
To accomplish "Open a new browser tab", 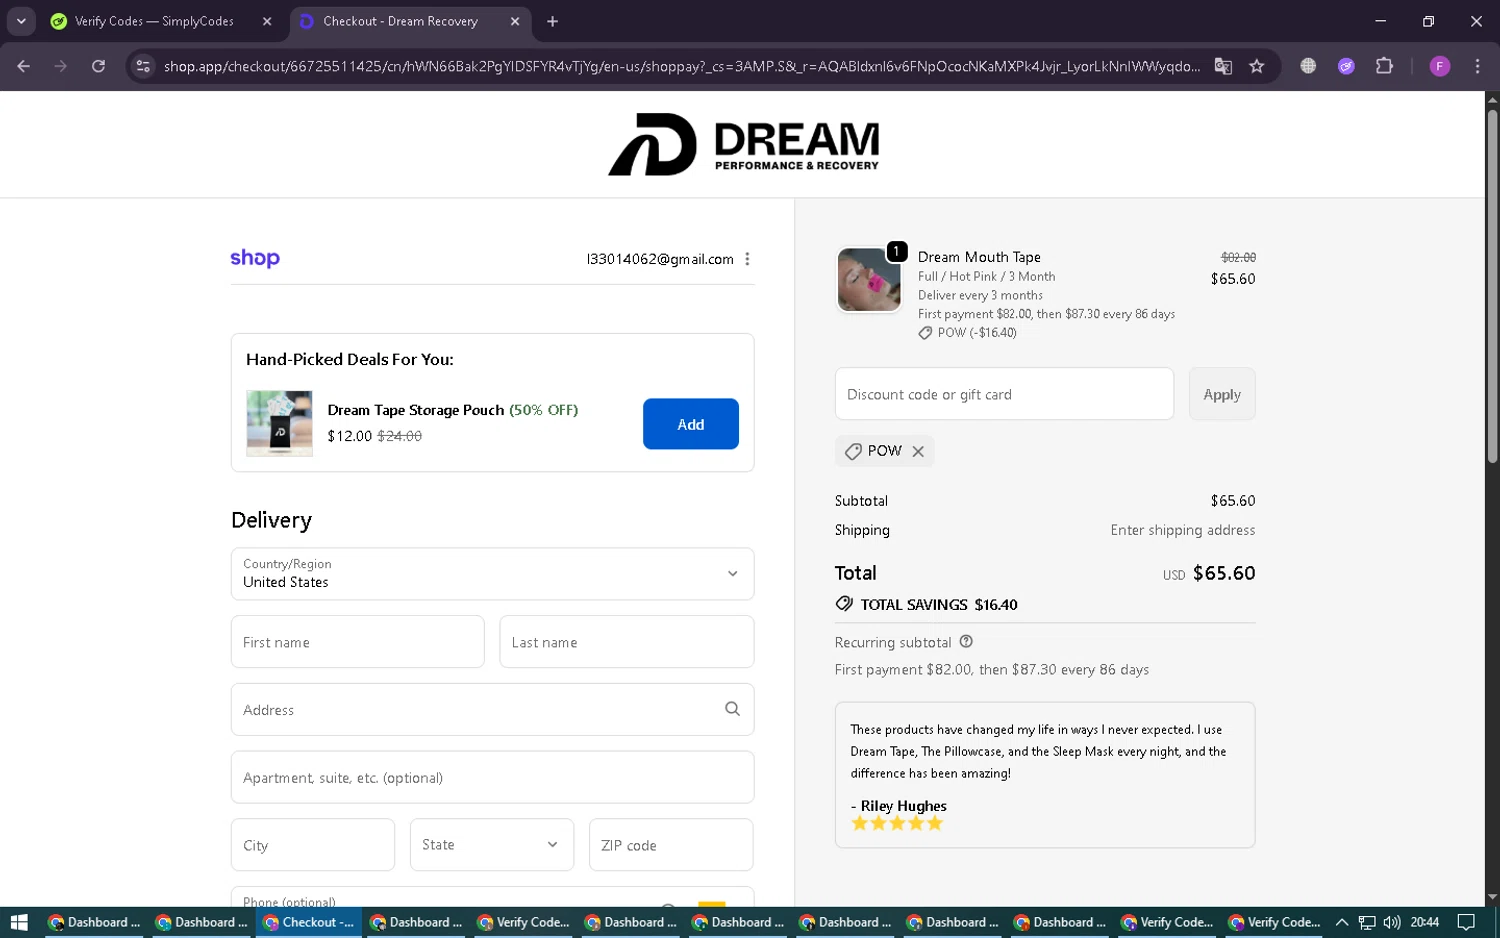I will [552, 21].
